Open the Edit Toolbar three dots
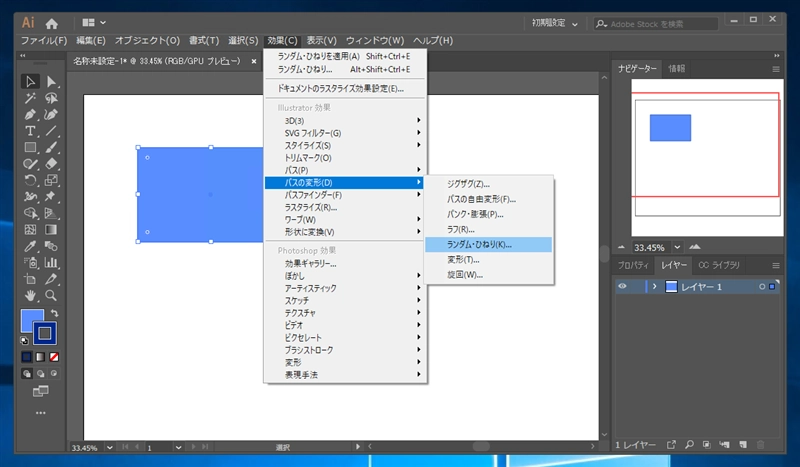This screenshot has height=467, width=800. (x=40, y=412)
